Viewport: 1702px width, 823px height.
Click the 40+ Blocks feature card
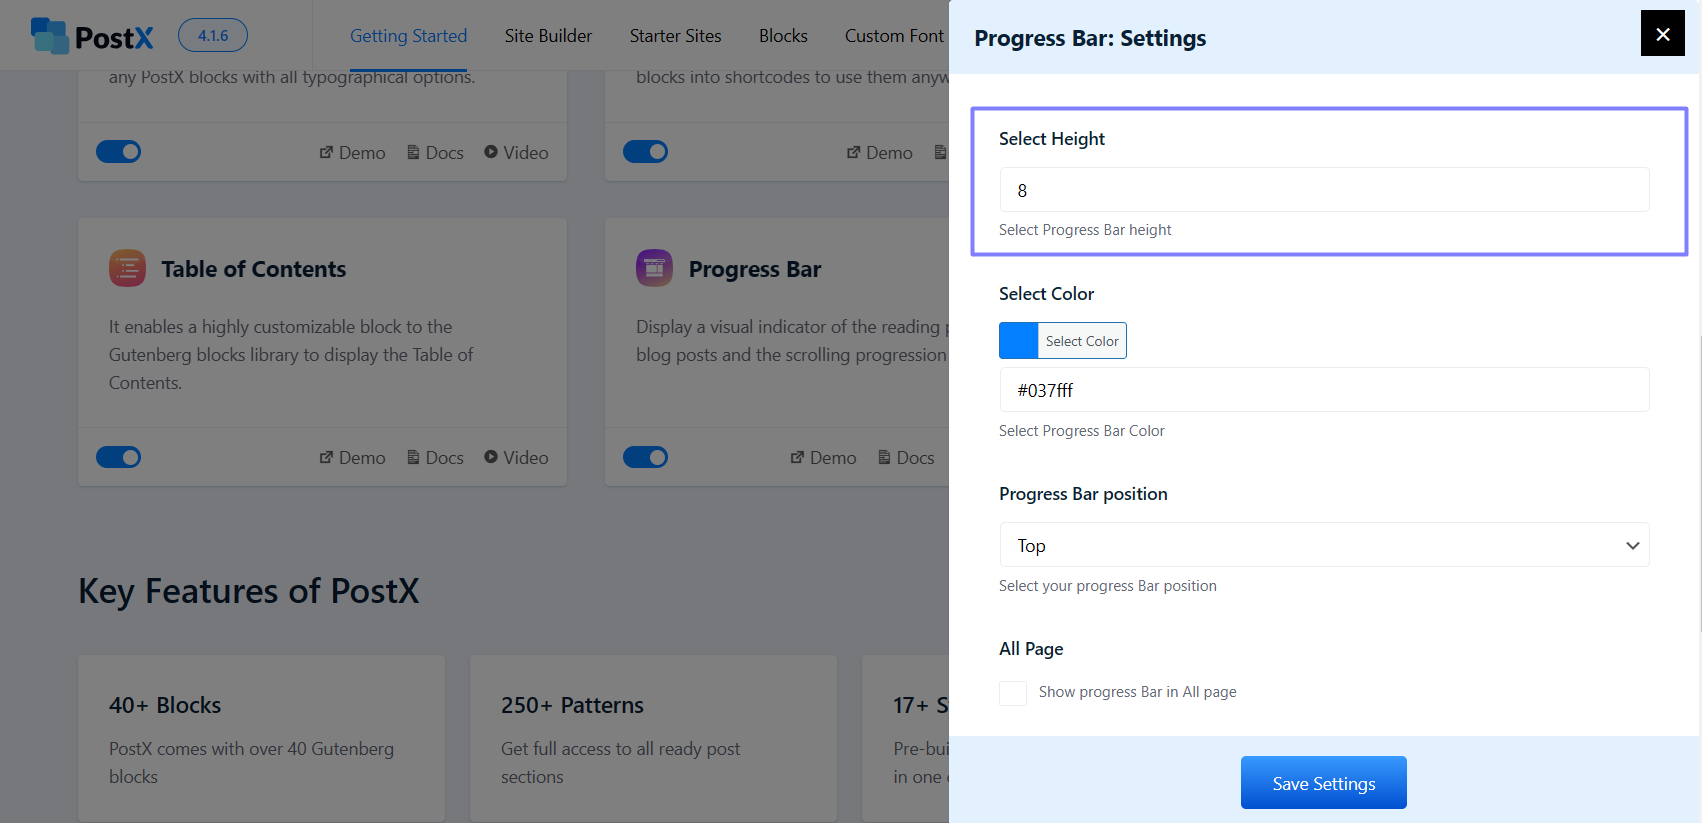coord(261,739)
